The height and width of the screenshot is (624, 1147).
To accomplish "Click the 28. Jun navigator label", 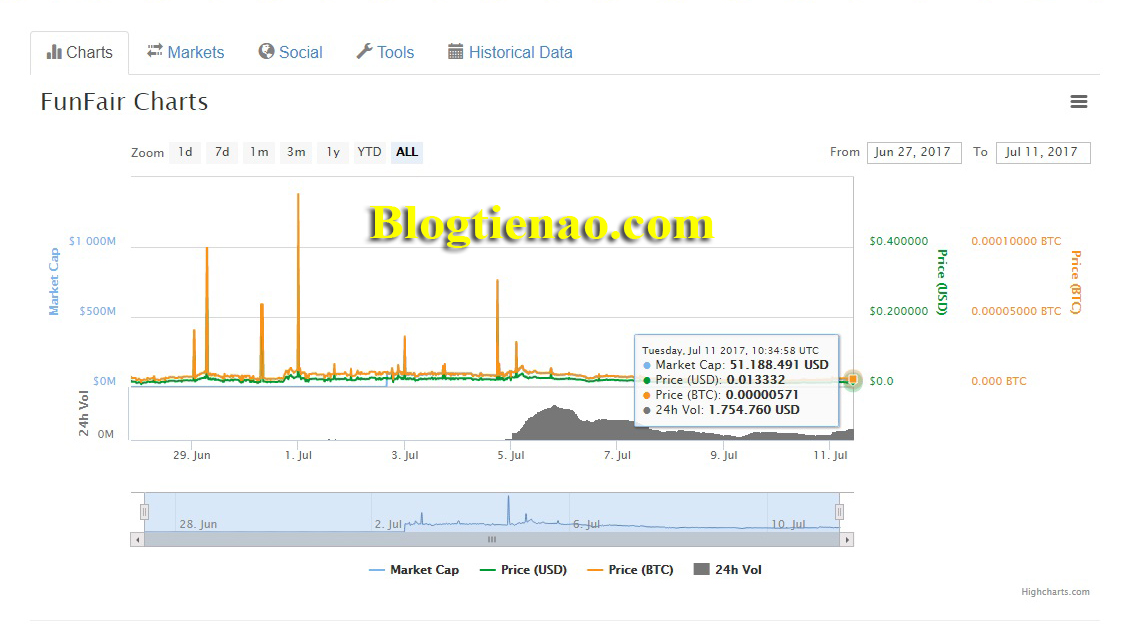I will pos(198,525).
